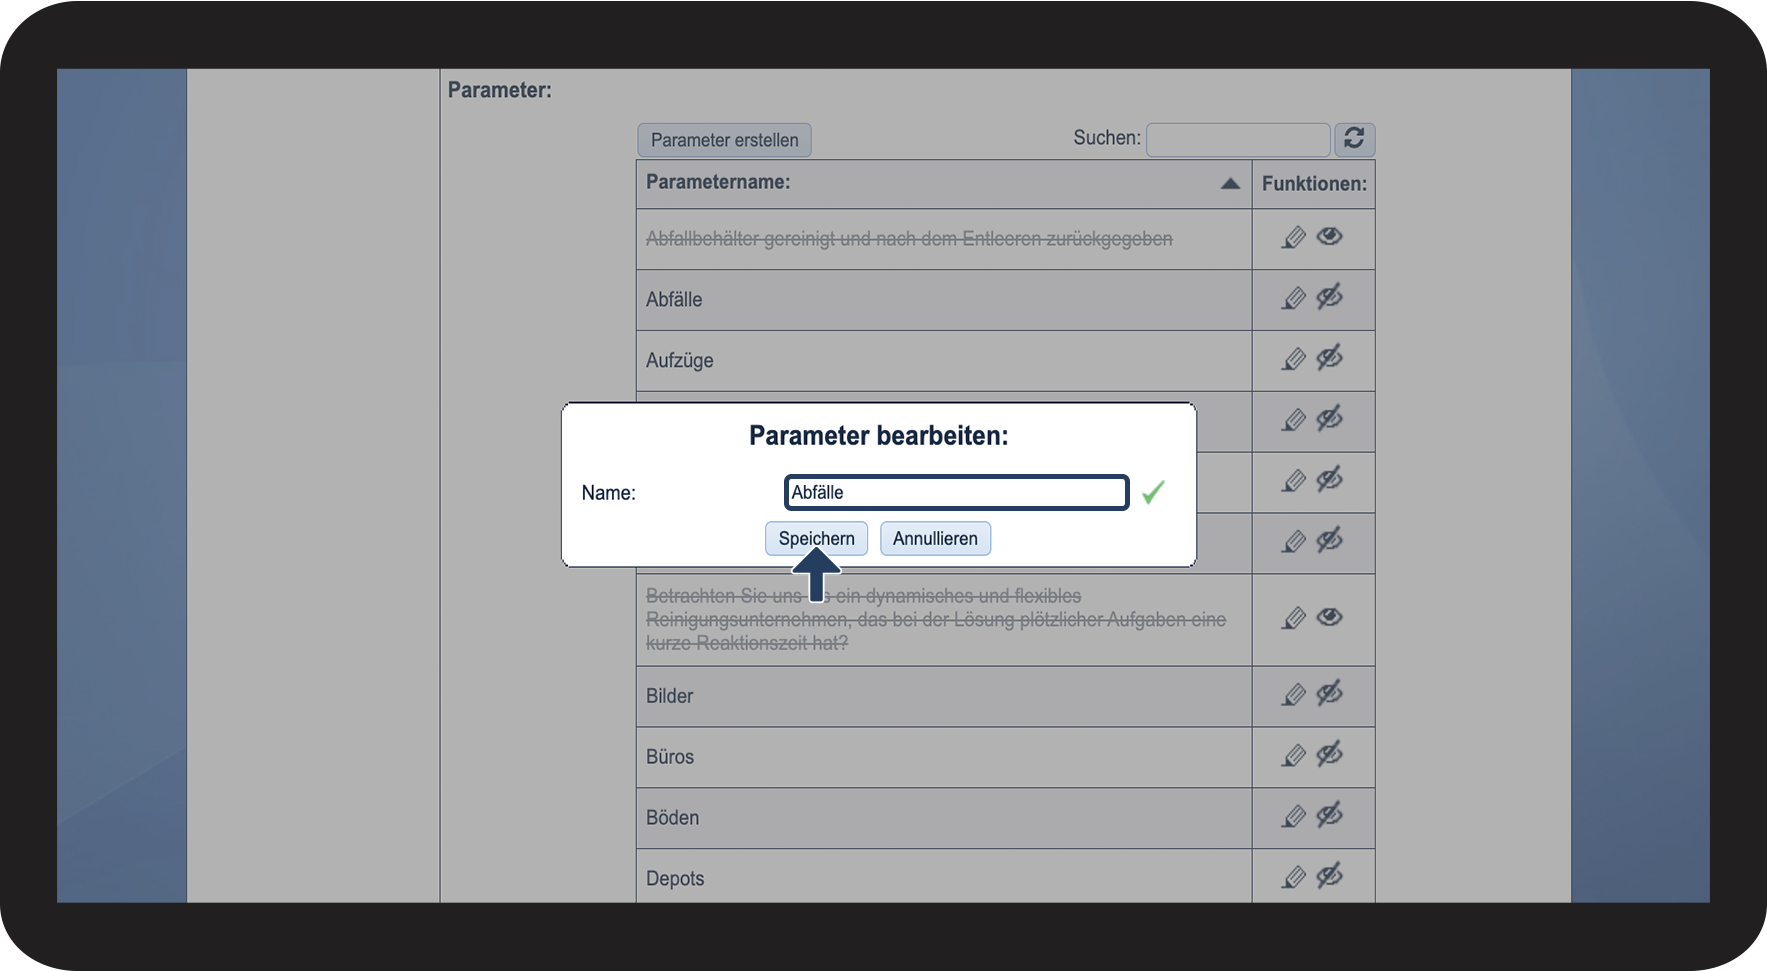Hide the Büros parameter

pos(1329,754)
